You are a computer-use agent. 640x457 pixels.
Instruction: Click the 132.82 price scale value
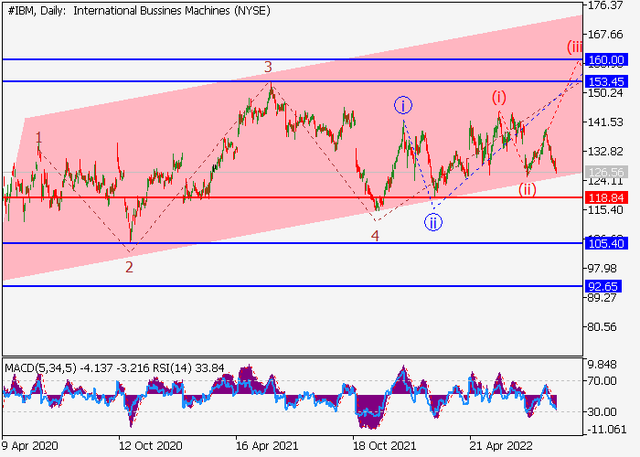[x=605, y=151]
